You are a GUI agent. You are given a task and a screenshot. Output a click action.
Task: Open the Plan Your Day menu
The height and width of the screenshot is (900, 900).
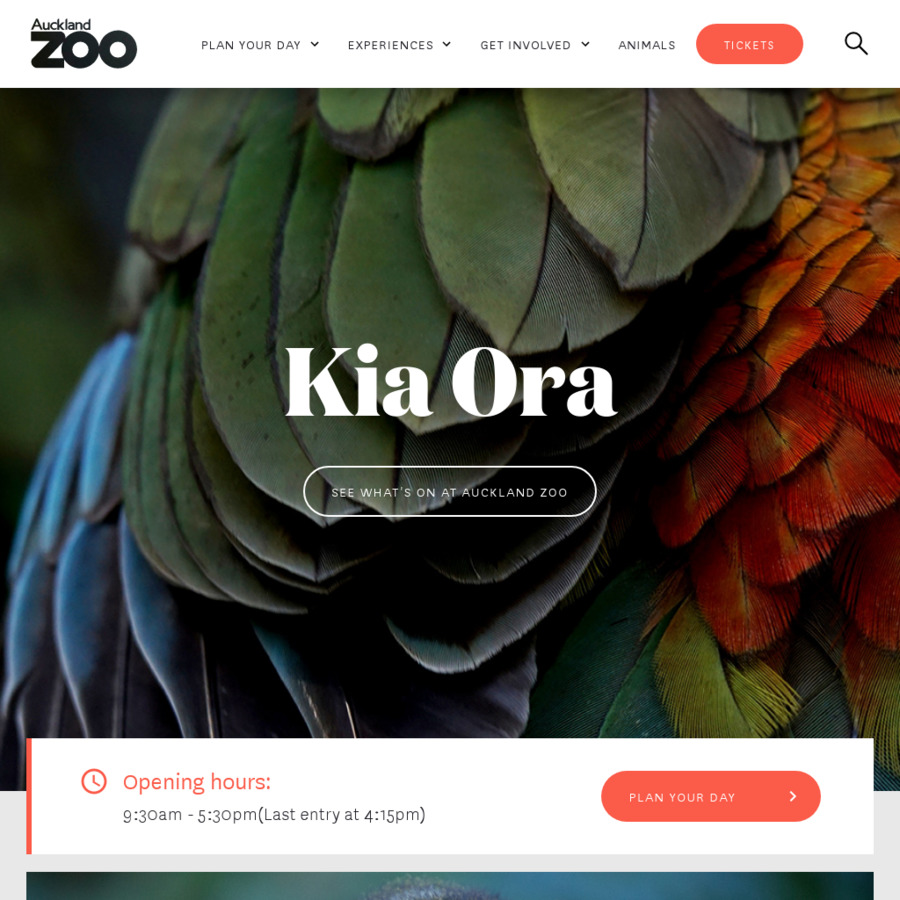[251, 45]
